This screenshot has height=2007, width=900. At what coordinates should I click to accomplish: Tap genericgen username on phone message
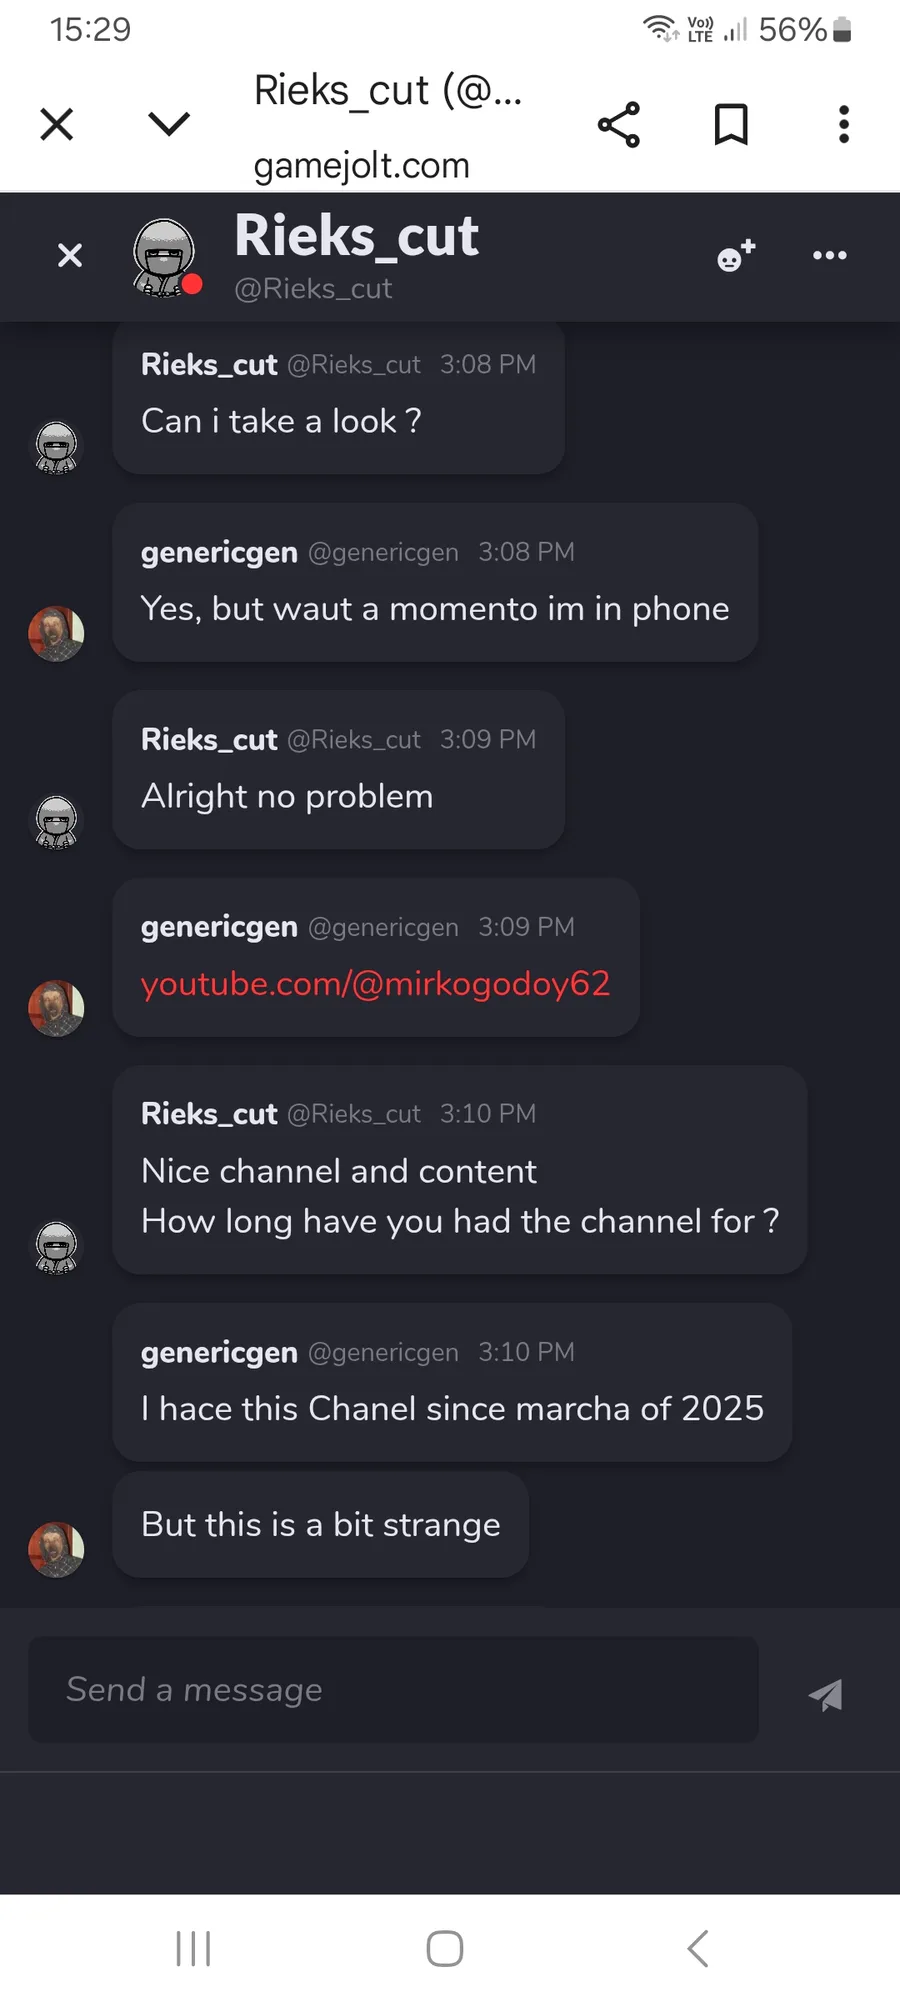219,552
